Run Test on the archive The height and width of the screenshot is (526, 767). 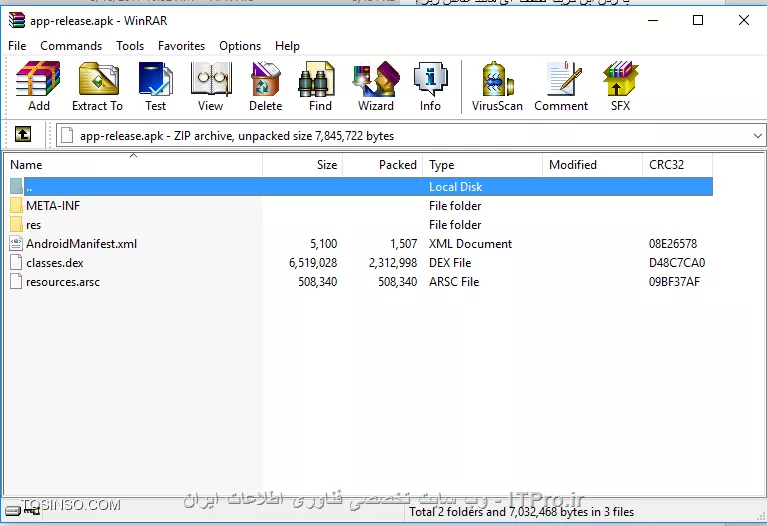(156, 86)
